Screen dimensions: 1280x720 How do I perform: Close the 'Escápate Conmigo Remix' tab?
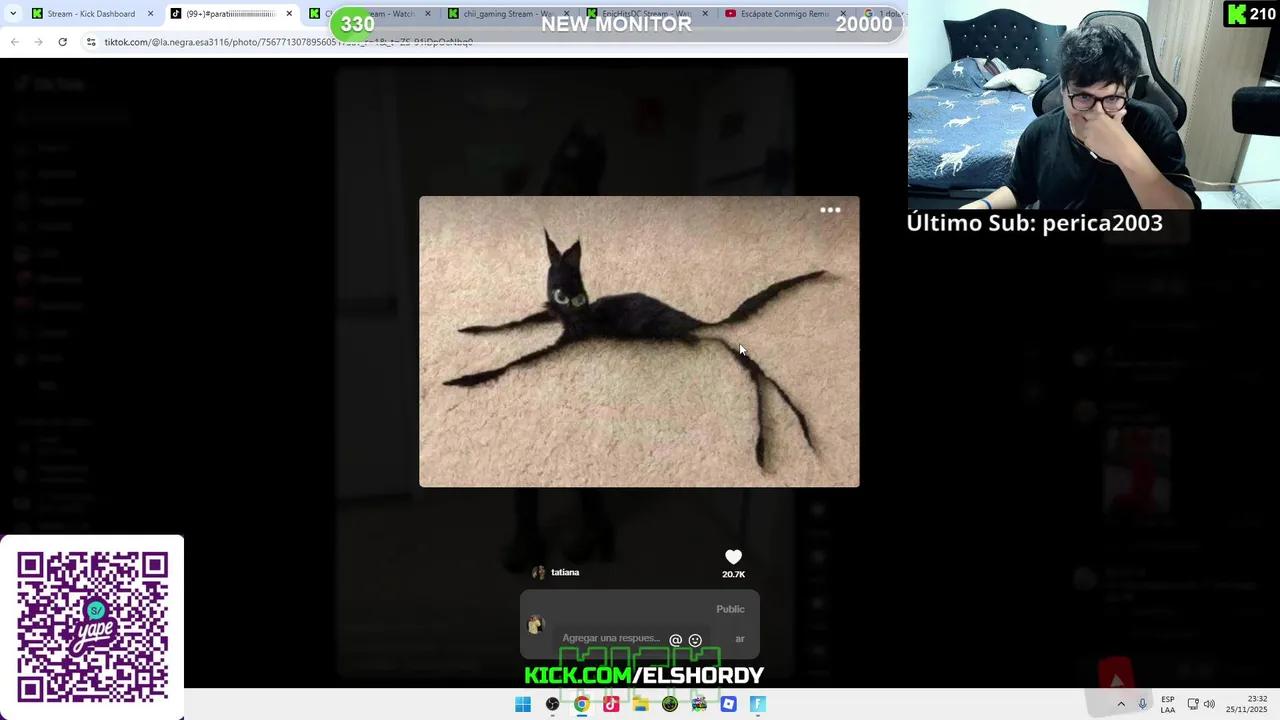pyautogui.click(x=843, y=14)
